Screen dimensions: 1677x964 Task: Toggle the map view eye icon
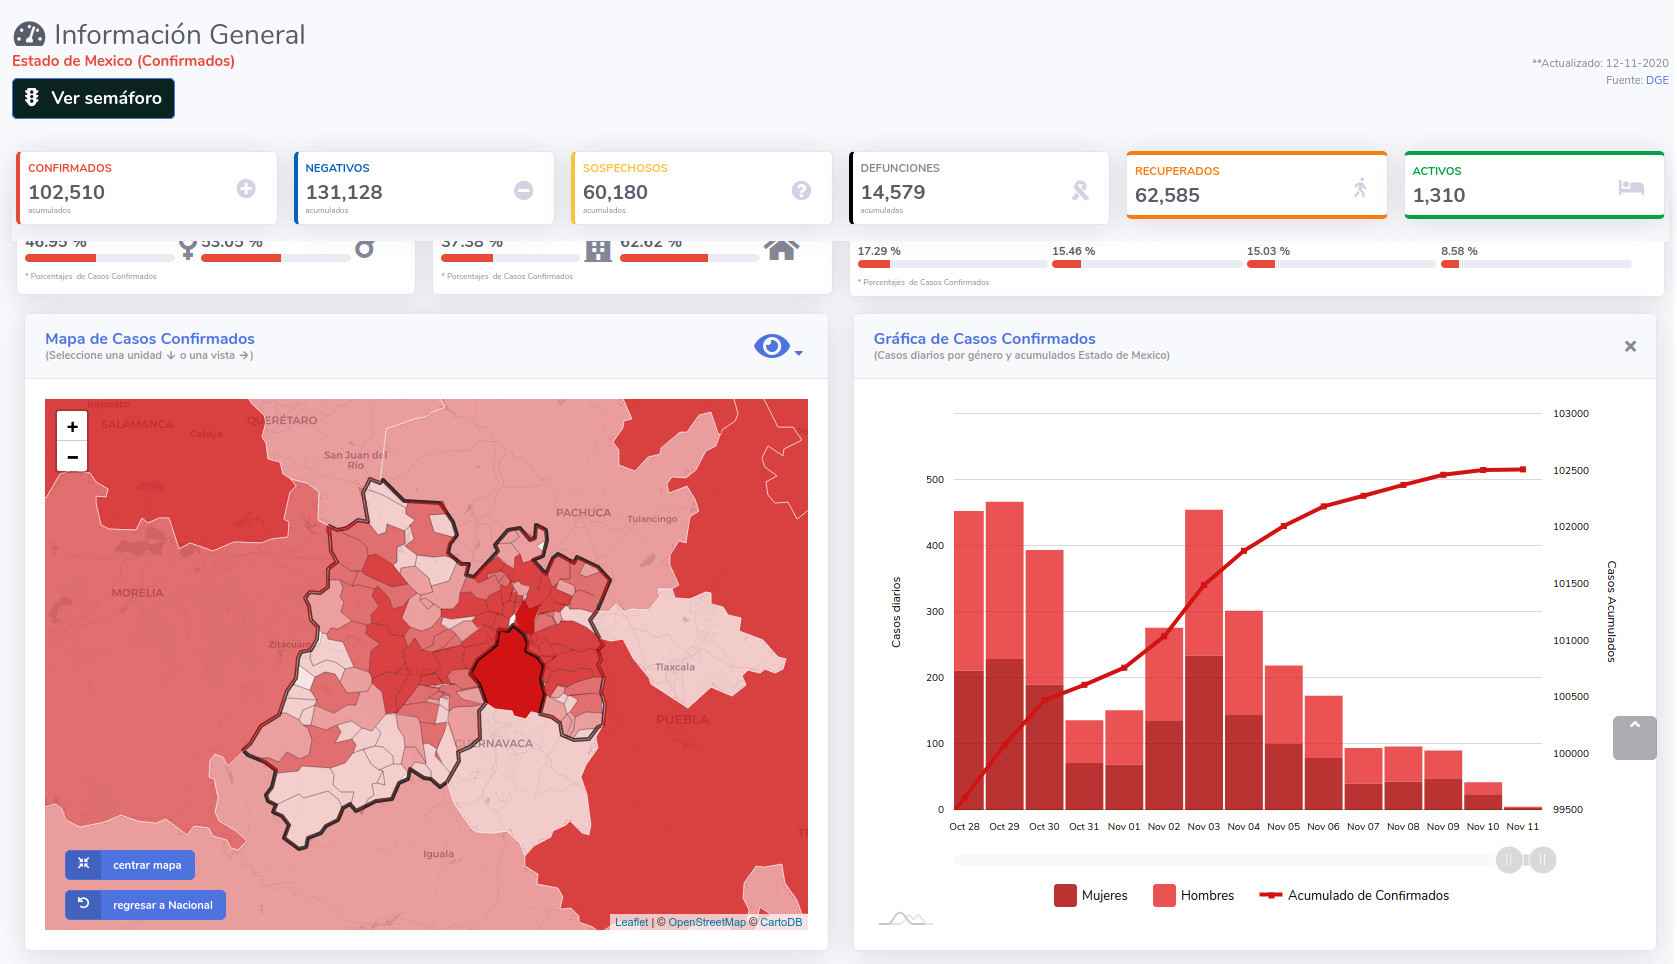(x=771, y=346)
